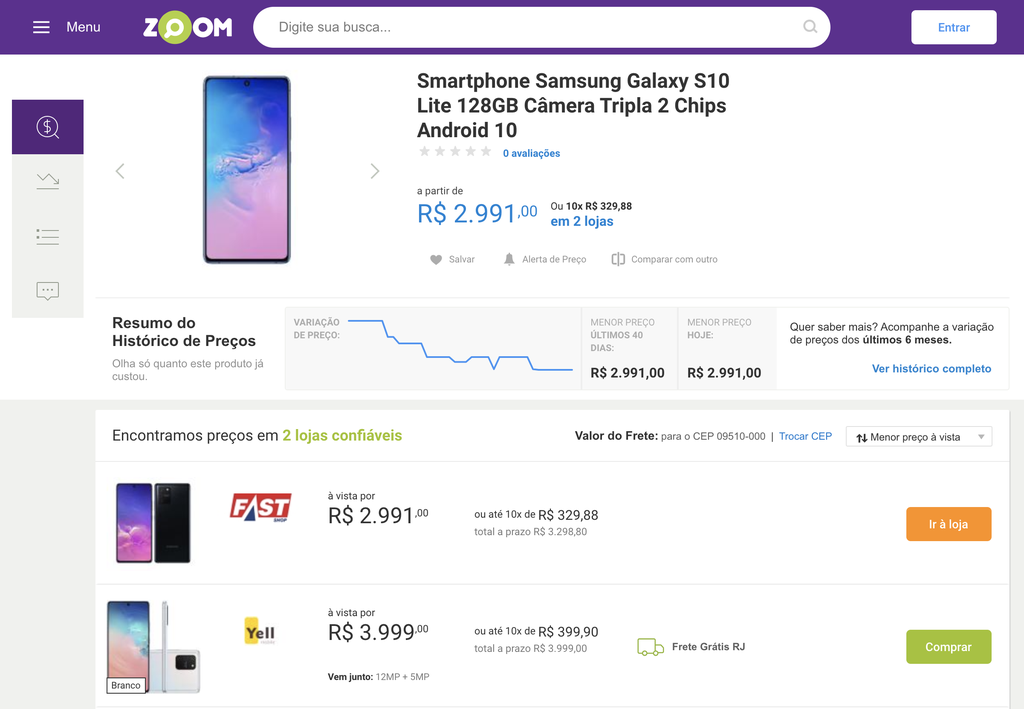This screenshot has height=709, width=1024.
Task: Show next product image with right arrow
Action: 375,171
